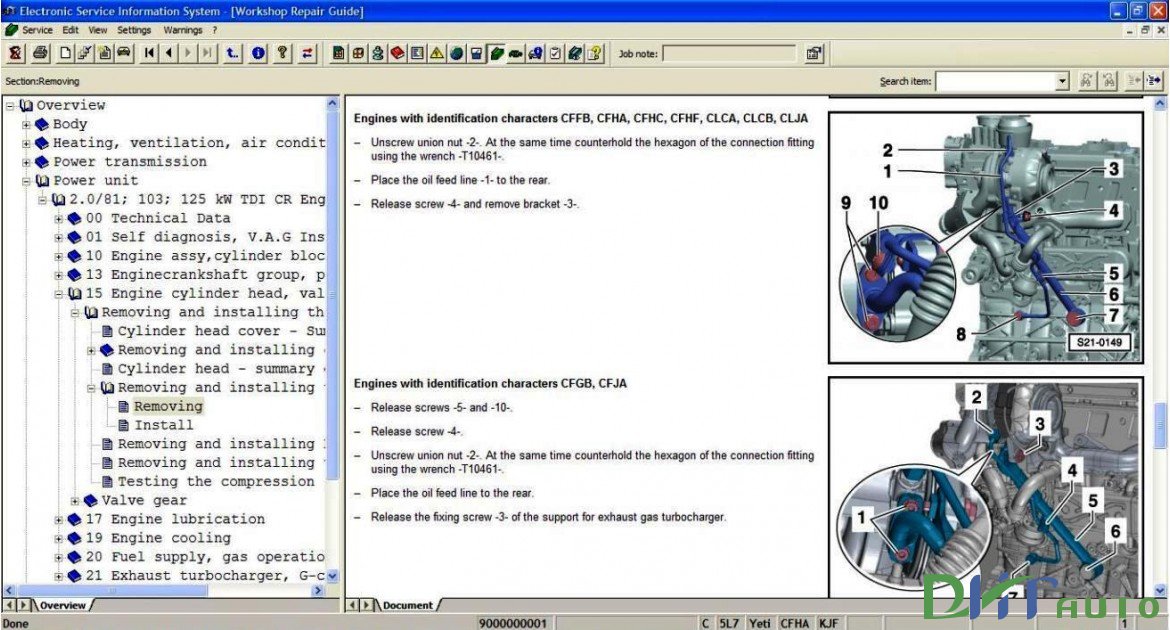Click '5L7' in the status bar
Image resolution: width=1170 pixels, height=630 pixels.
coord(728,623)
